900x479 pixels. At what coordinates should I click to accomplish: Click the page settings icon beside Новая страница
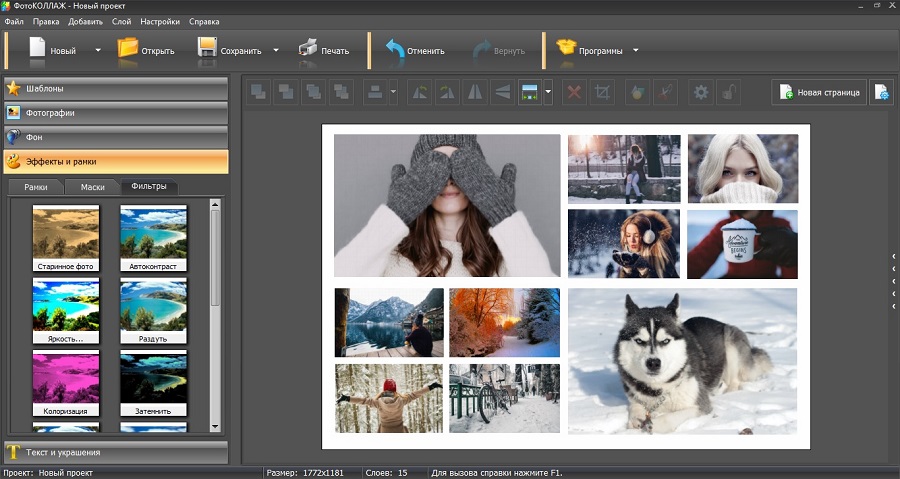[881, 92]
